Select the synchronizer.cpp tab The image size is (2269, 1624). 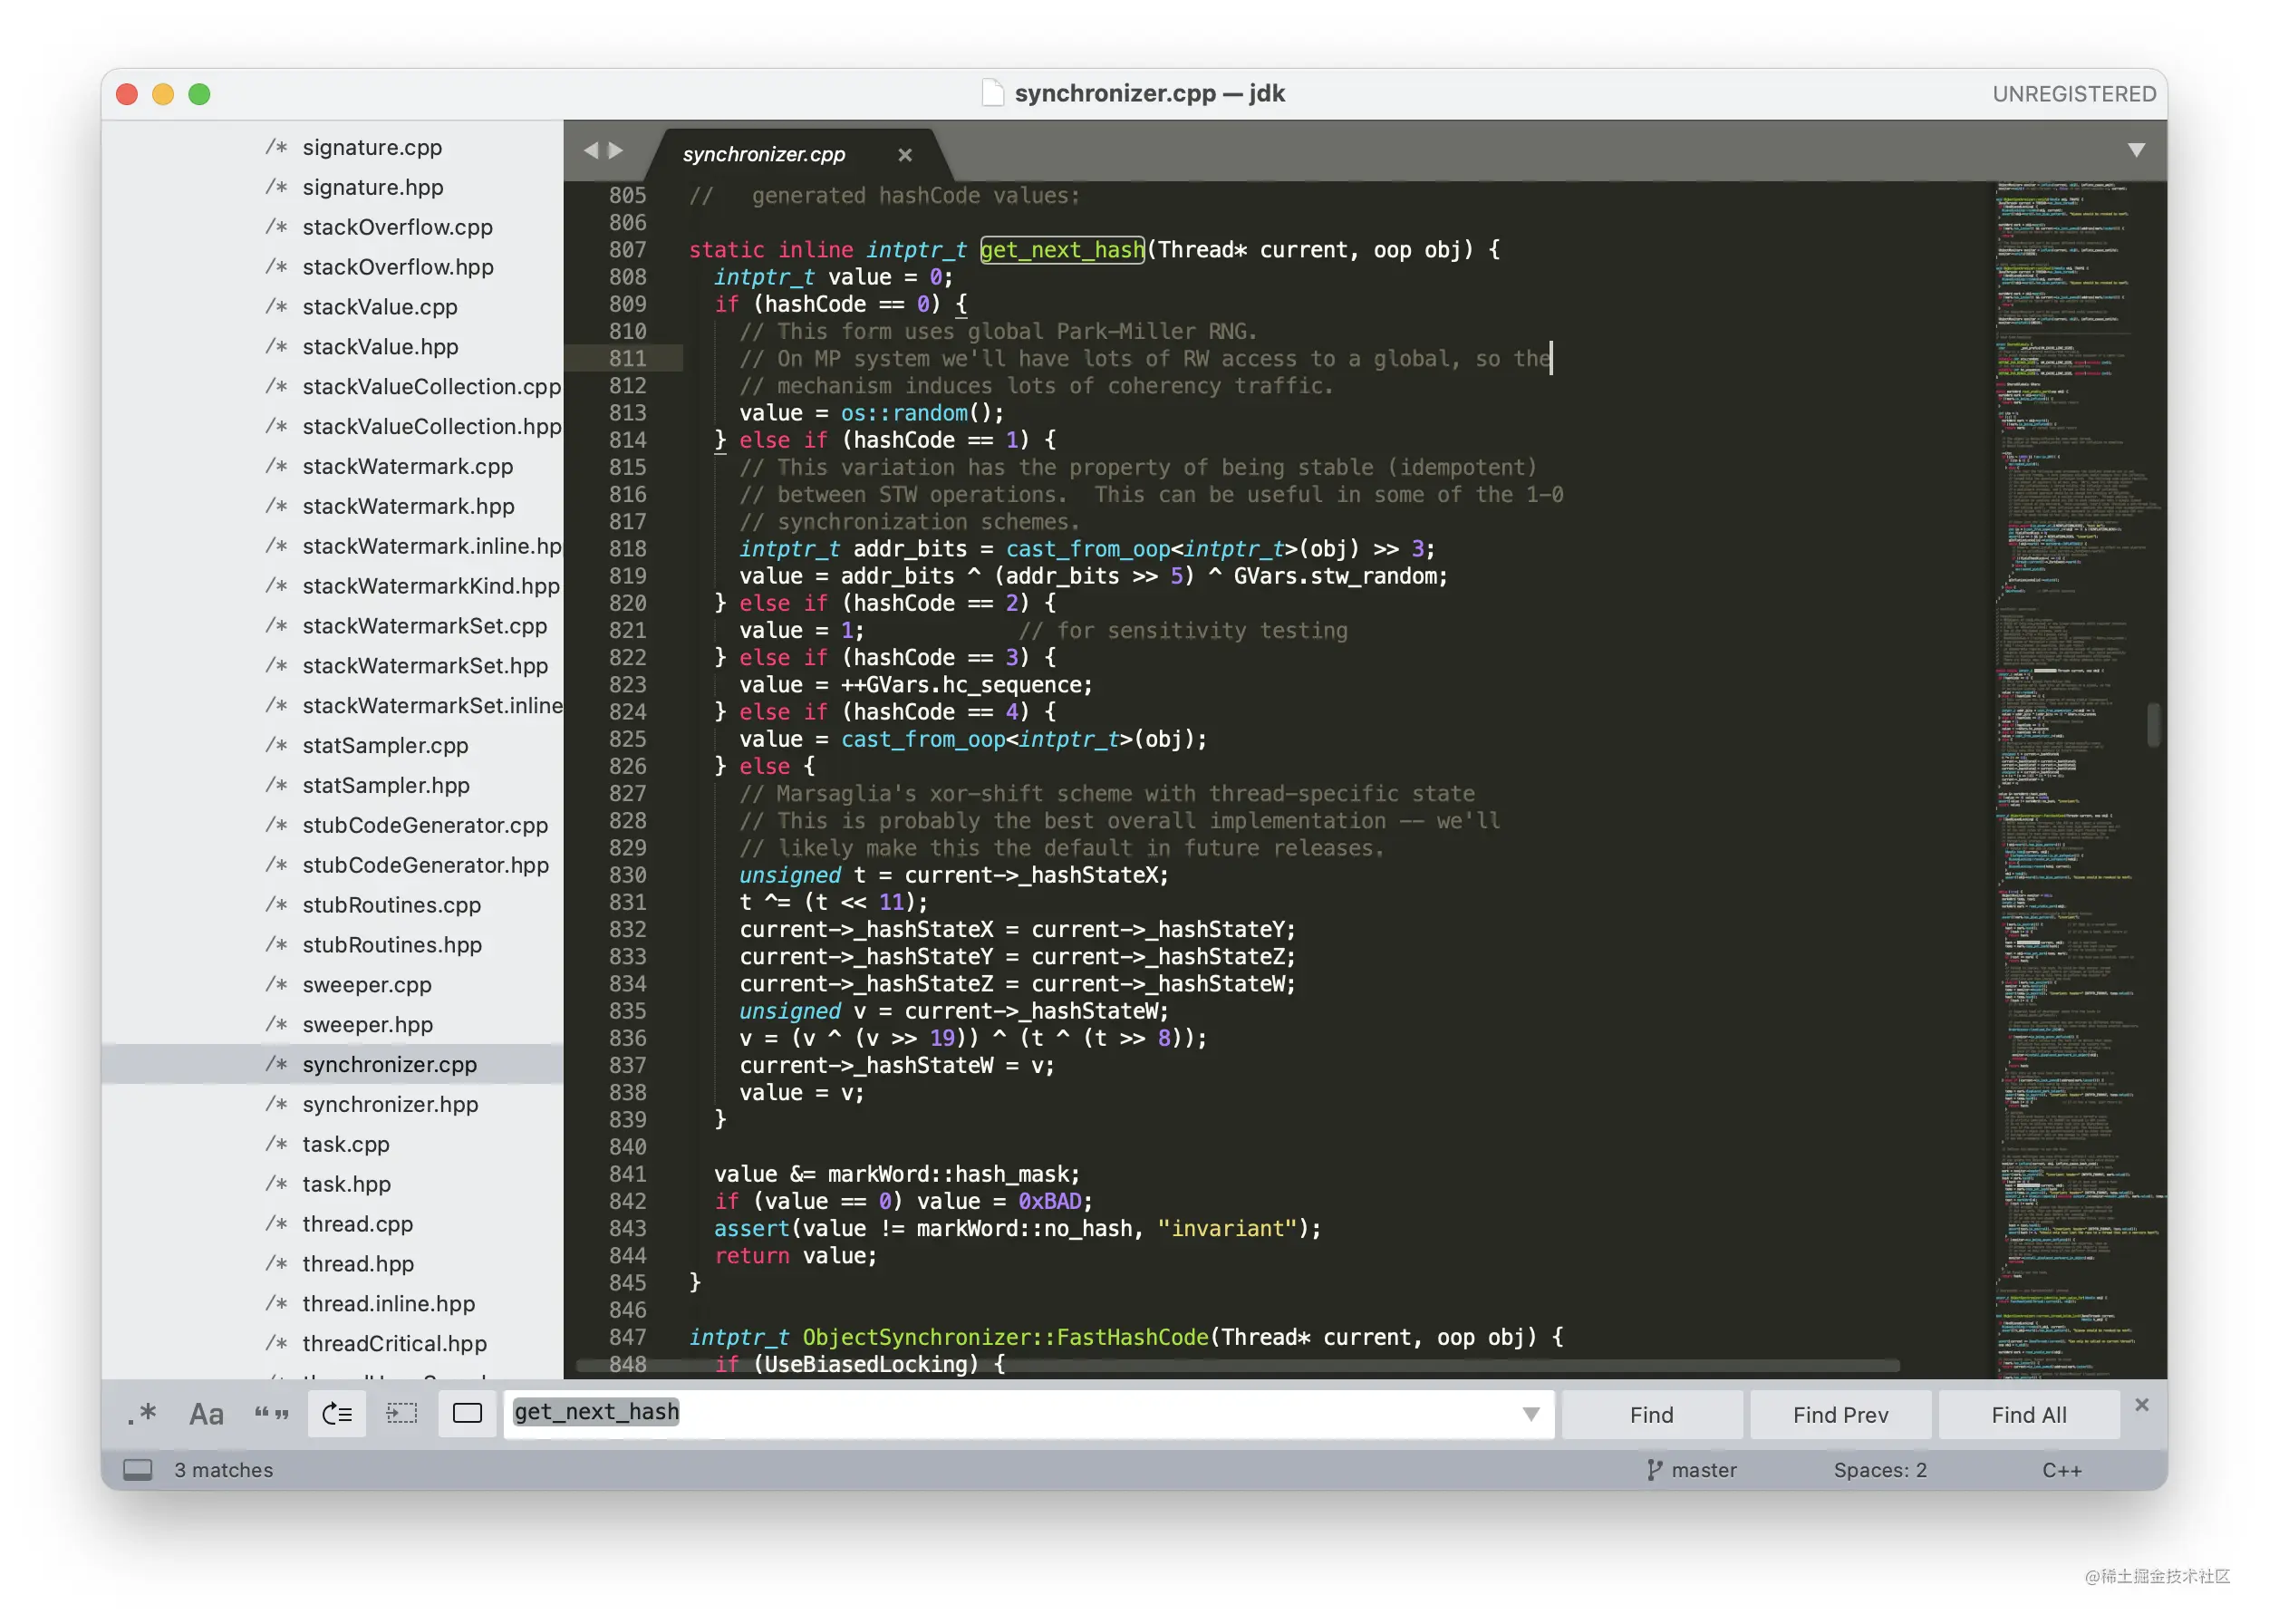[x=764, y=154]
